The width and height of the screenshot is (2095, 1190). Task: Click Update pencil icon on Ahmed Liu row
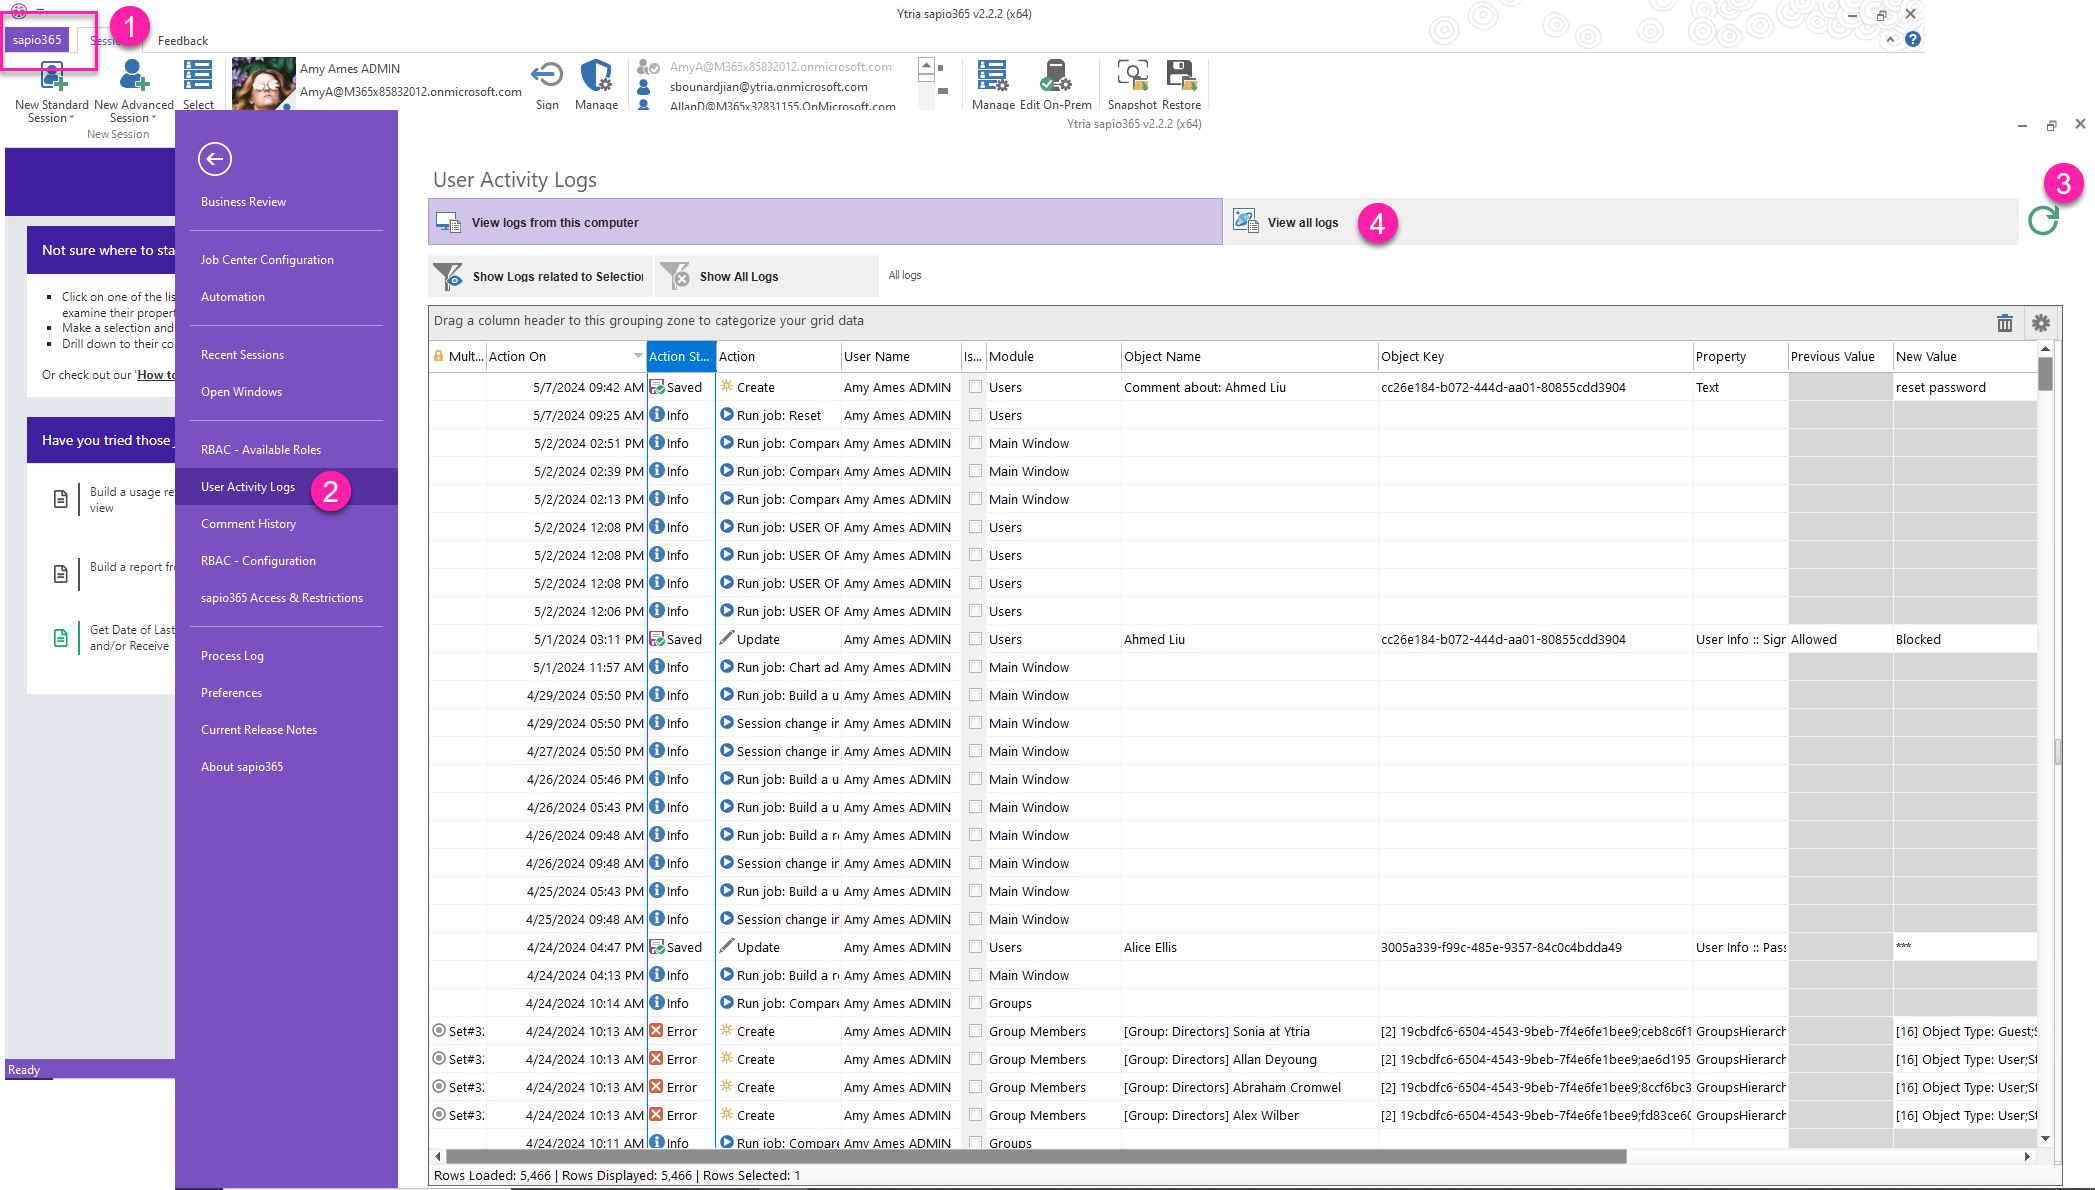tap(727, 638)
